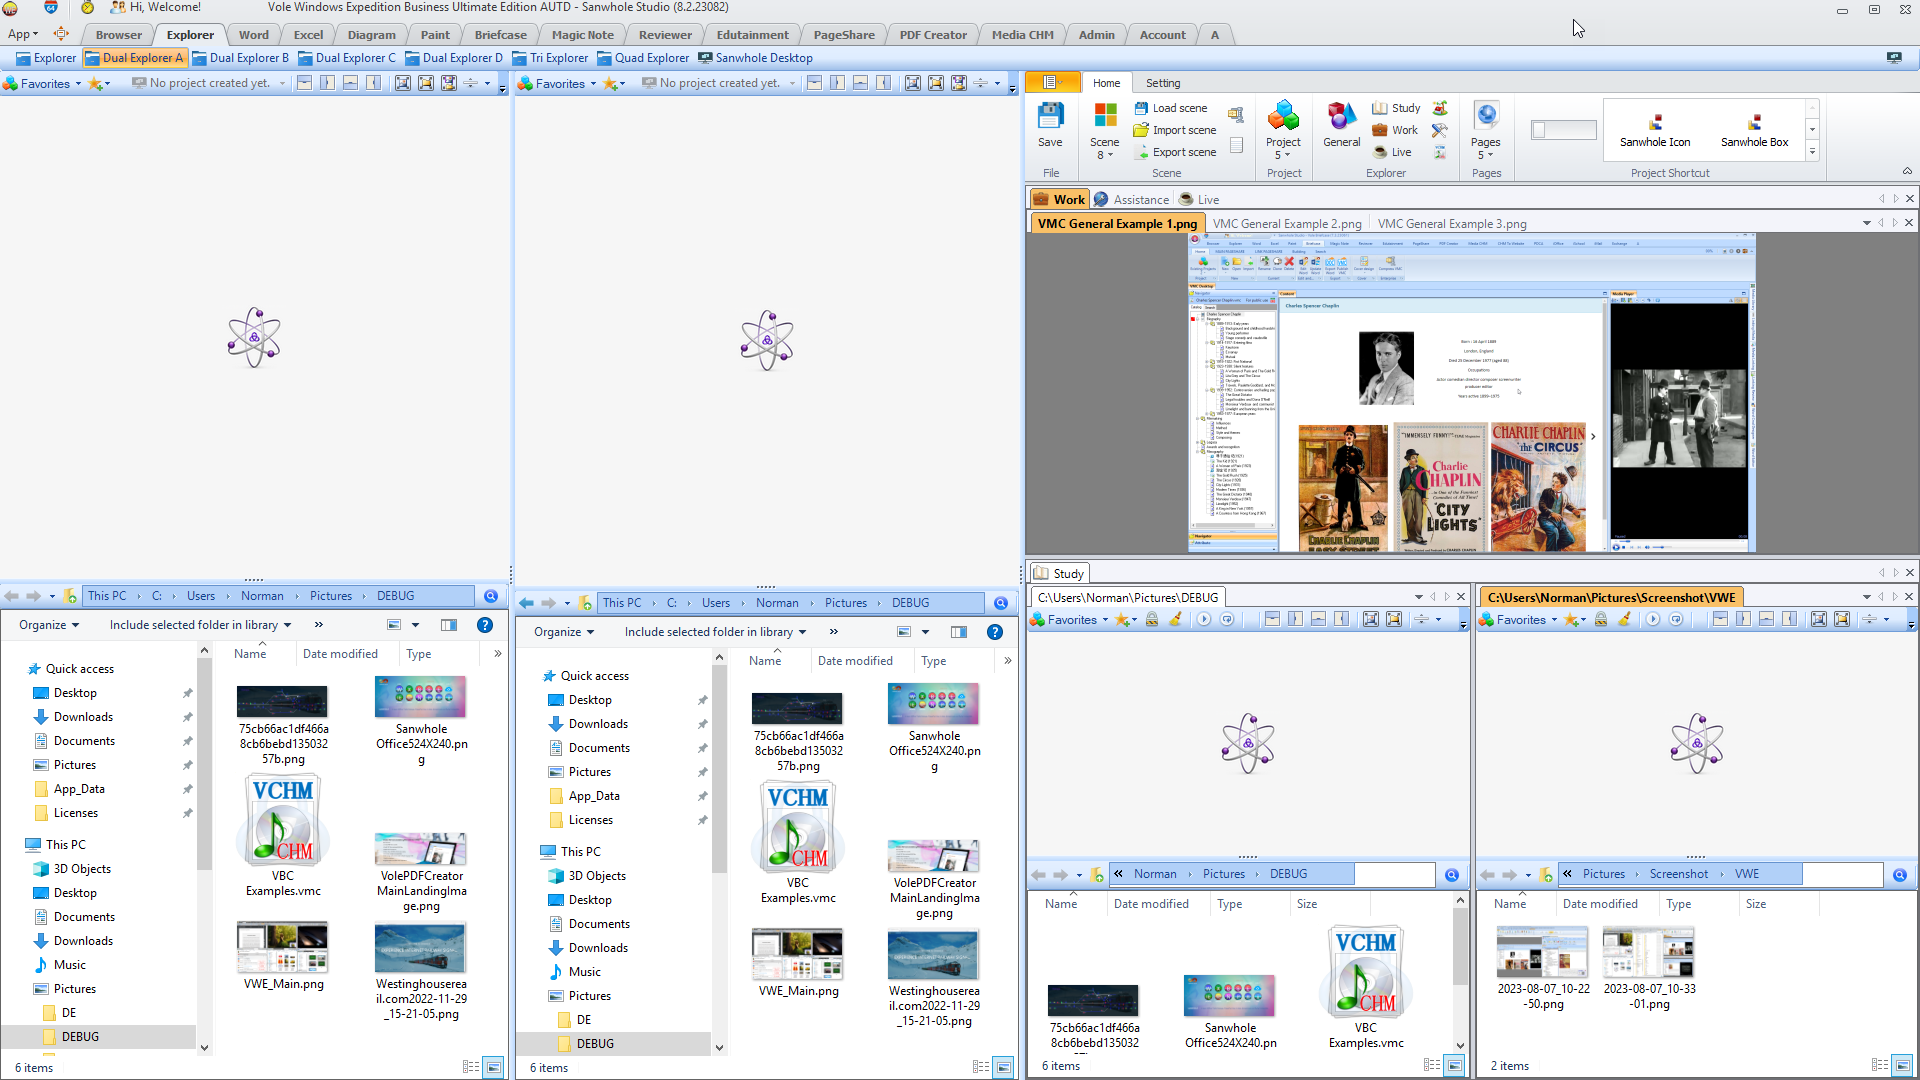
Task: Click add-favorite star in middle explorer pane
Action: point(613,84)
